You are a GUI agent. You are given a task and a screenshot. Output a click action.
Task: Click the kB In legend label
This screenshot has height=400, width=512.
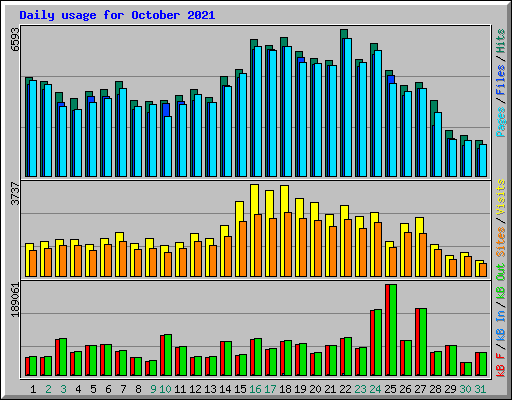pyautogui.click(x=501, y=326)
